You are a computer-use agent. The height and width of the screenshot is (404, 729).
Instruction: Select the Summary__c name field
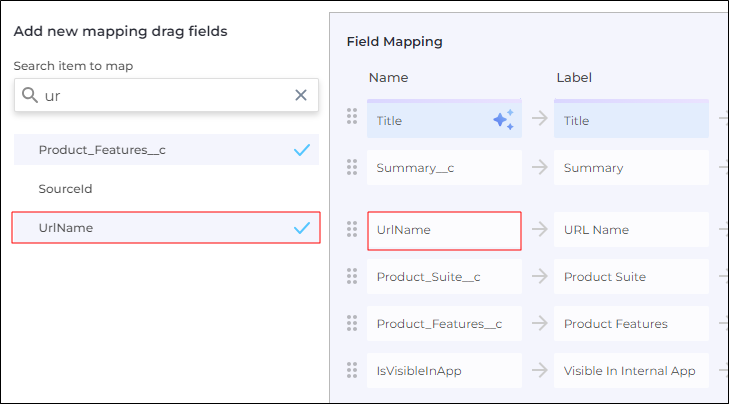pos(444,167)
